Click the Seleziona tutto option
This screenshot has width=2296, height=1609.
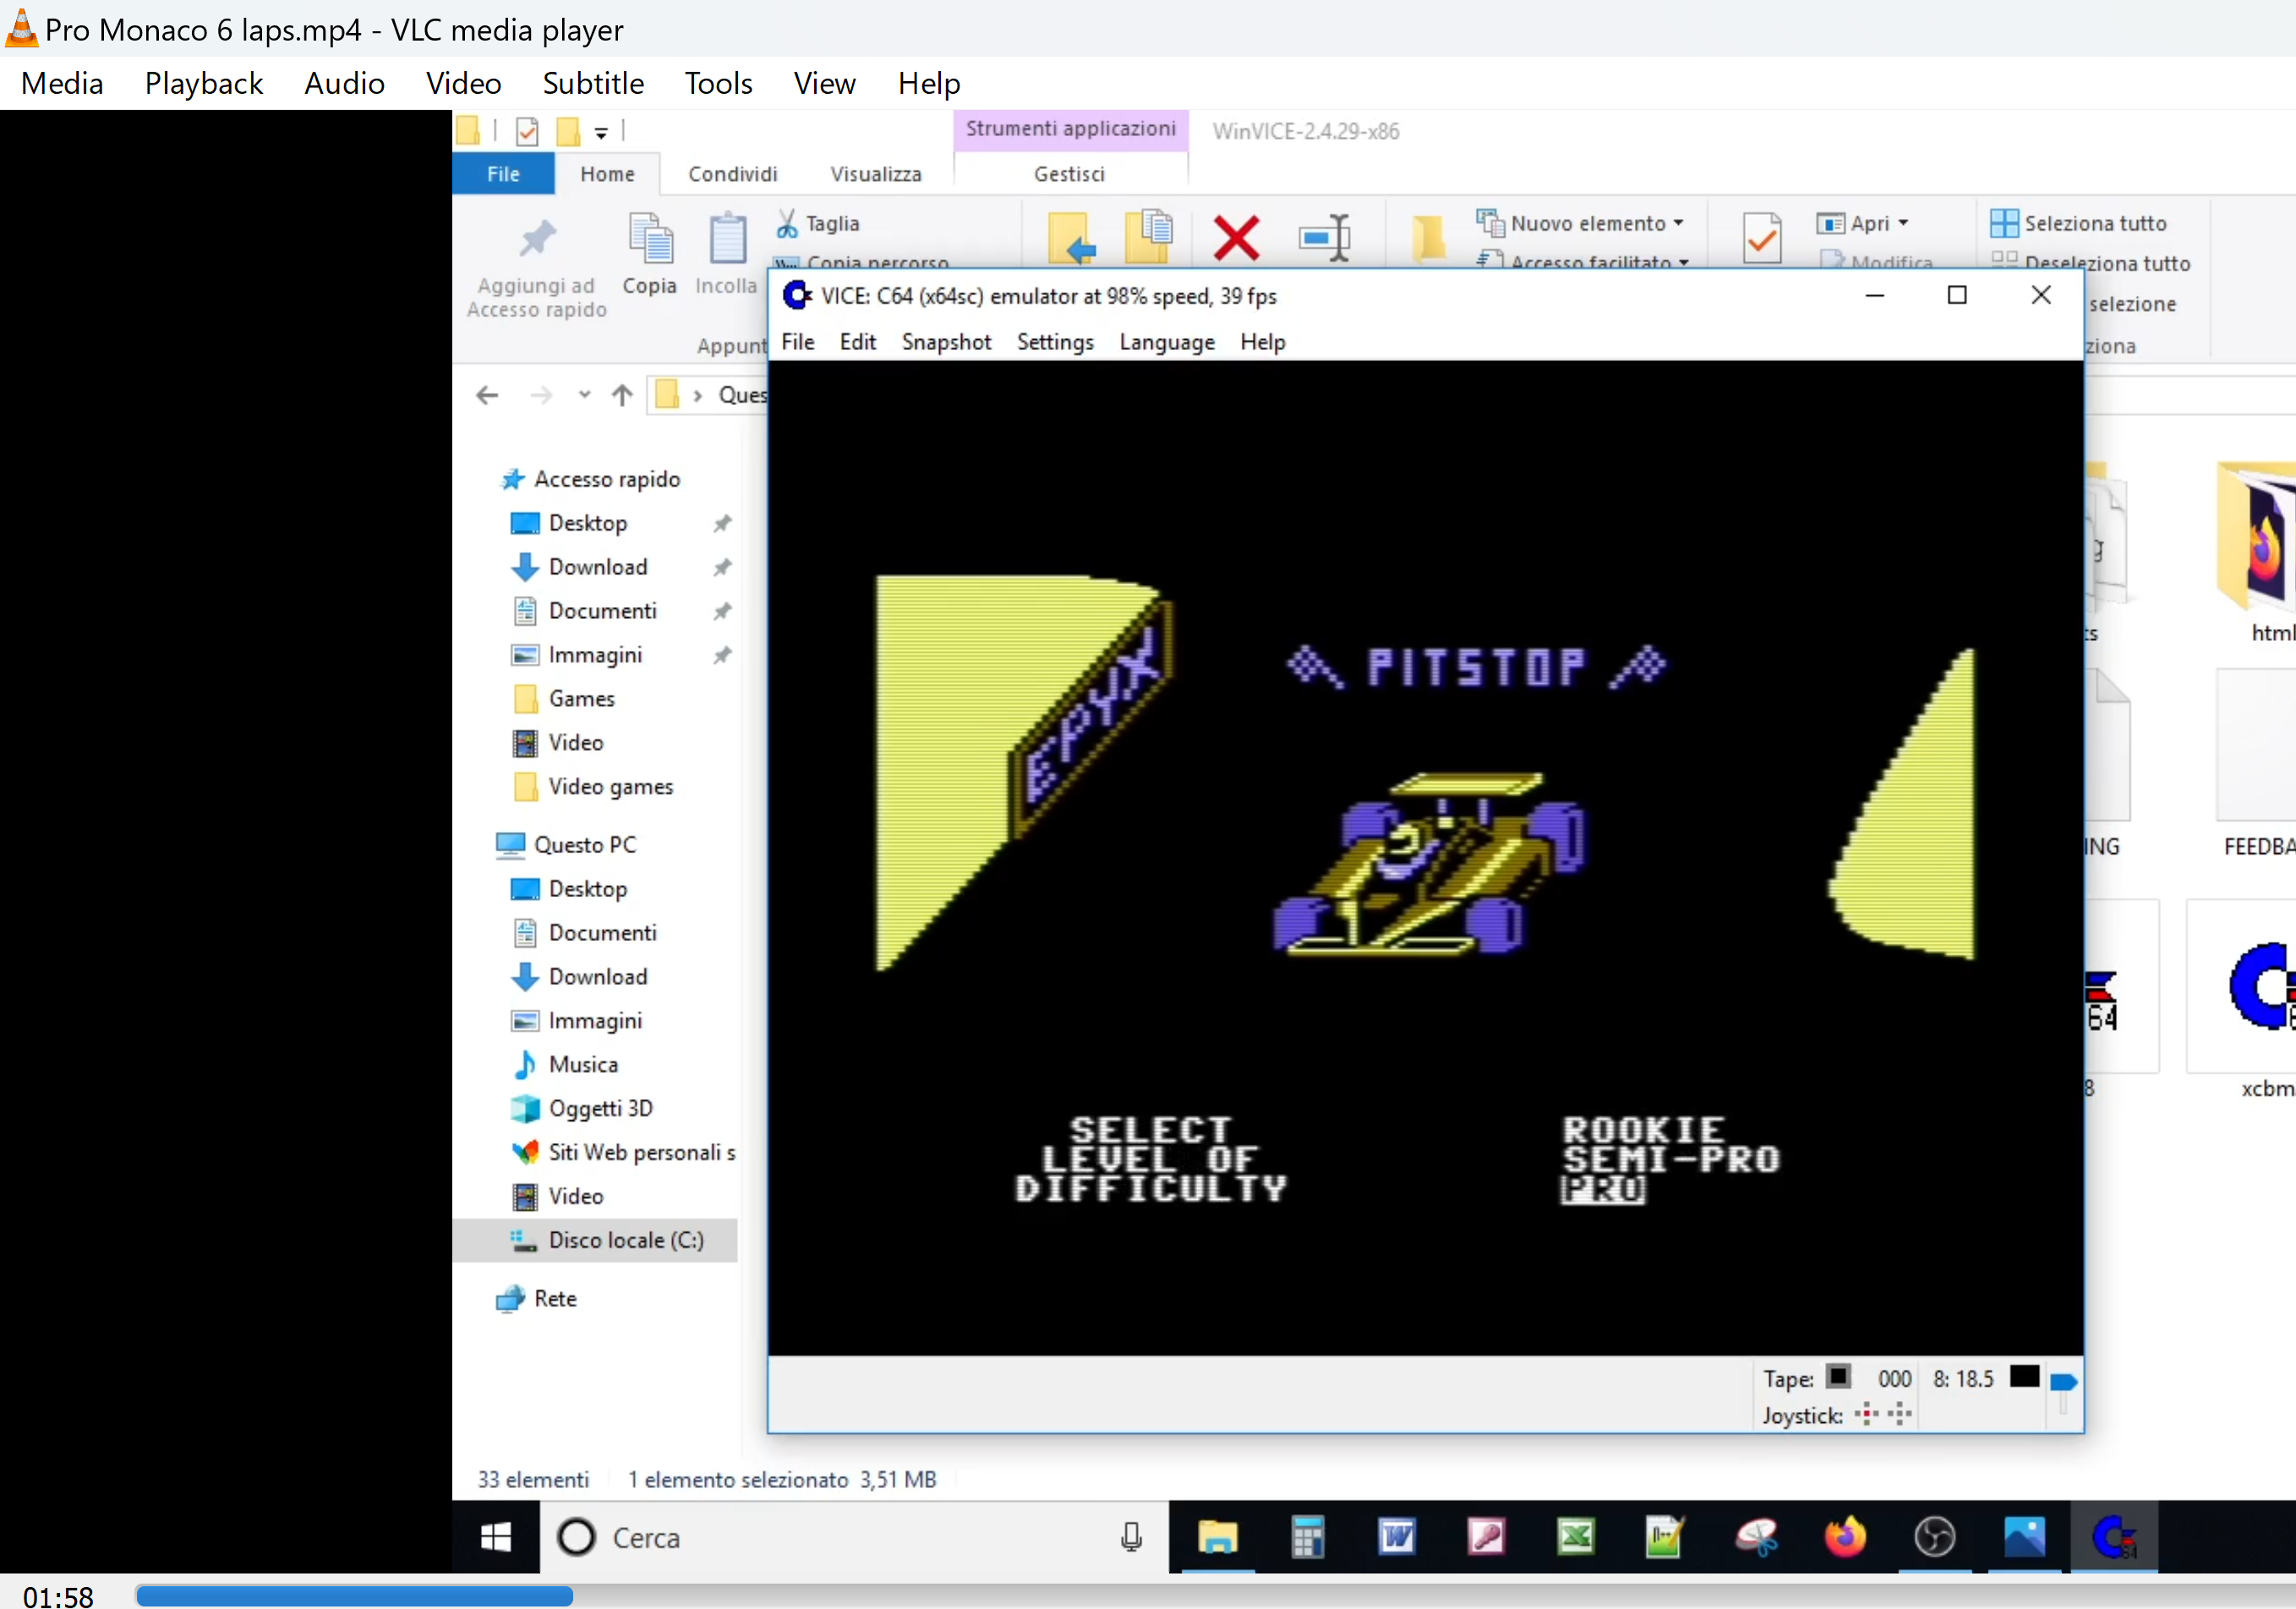2094,223
